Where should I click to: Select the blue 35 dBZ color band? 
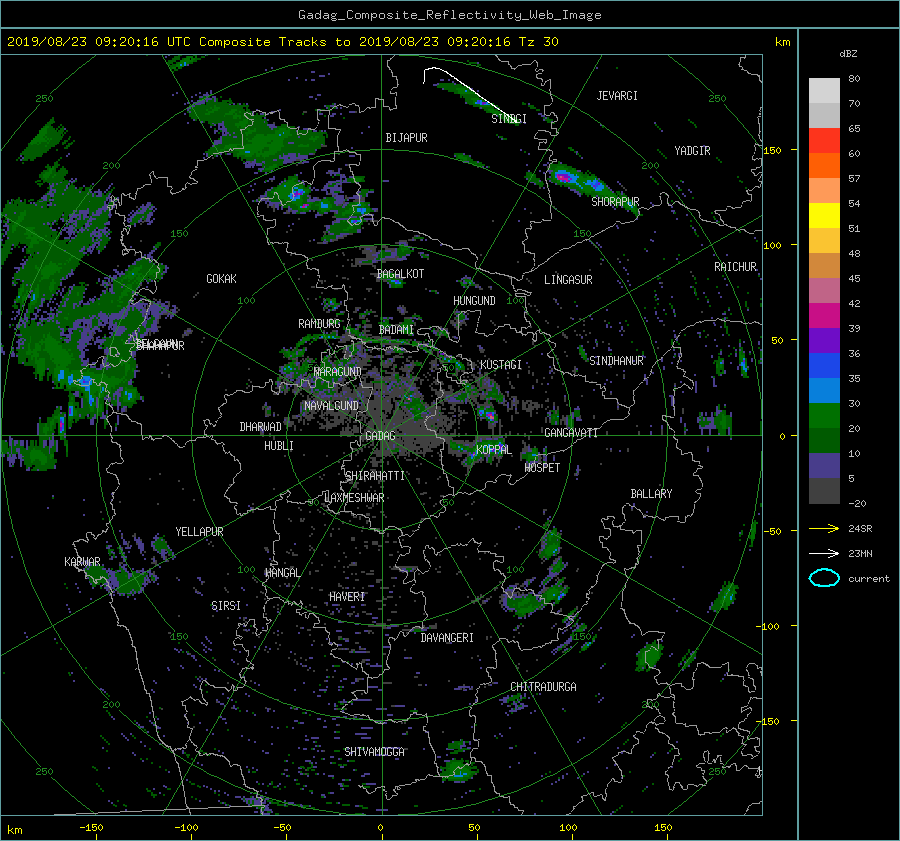(824, 365)
